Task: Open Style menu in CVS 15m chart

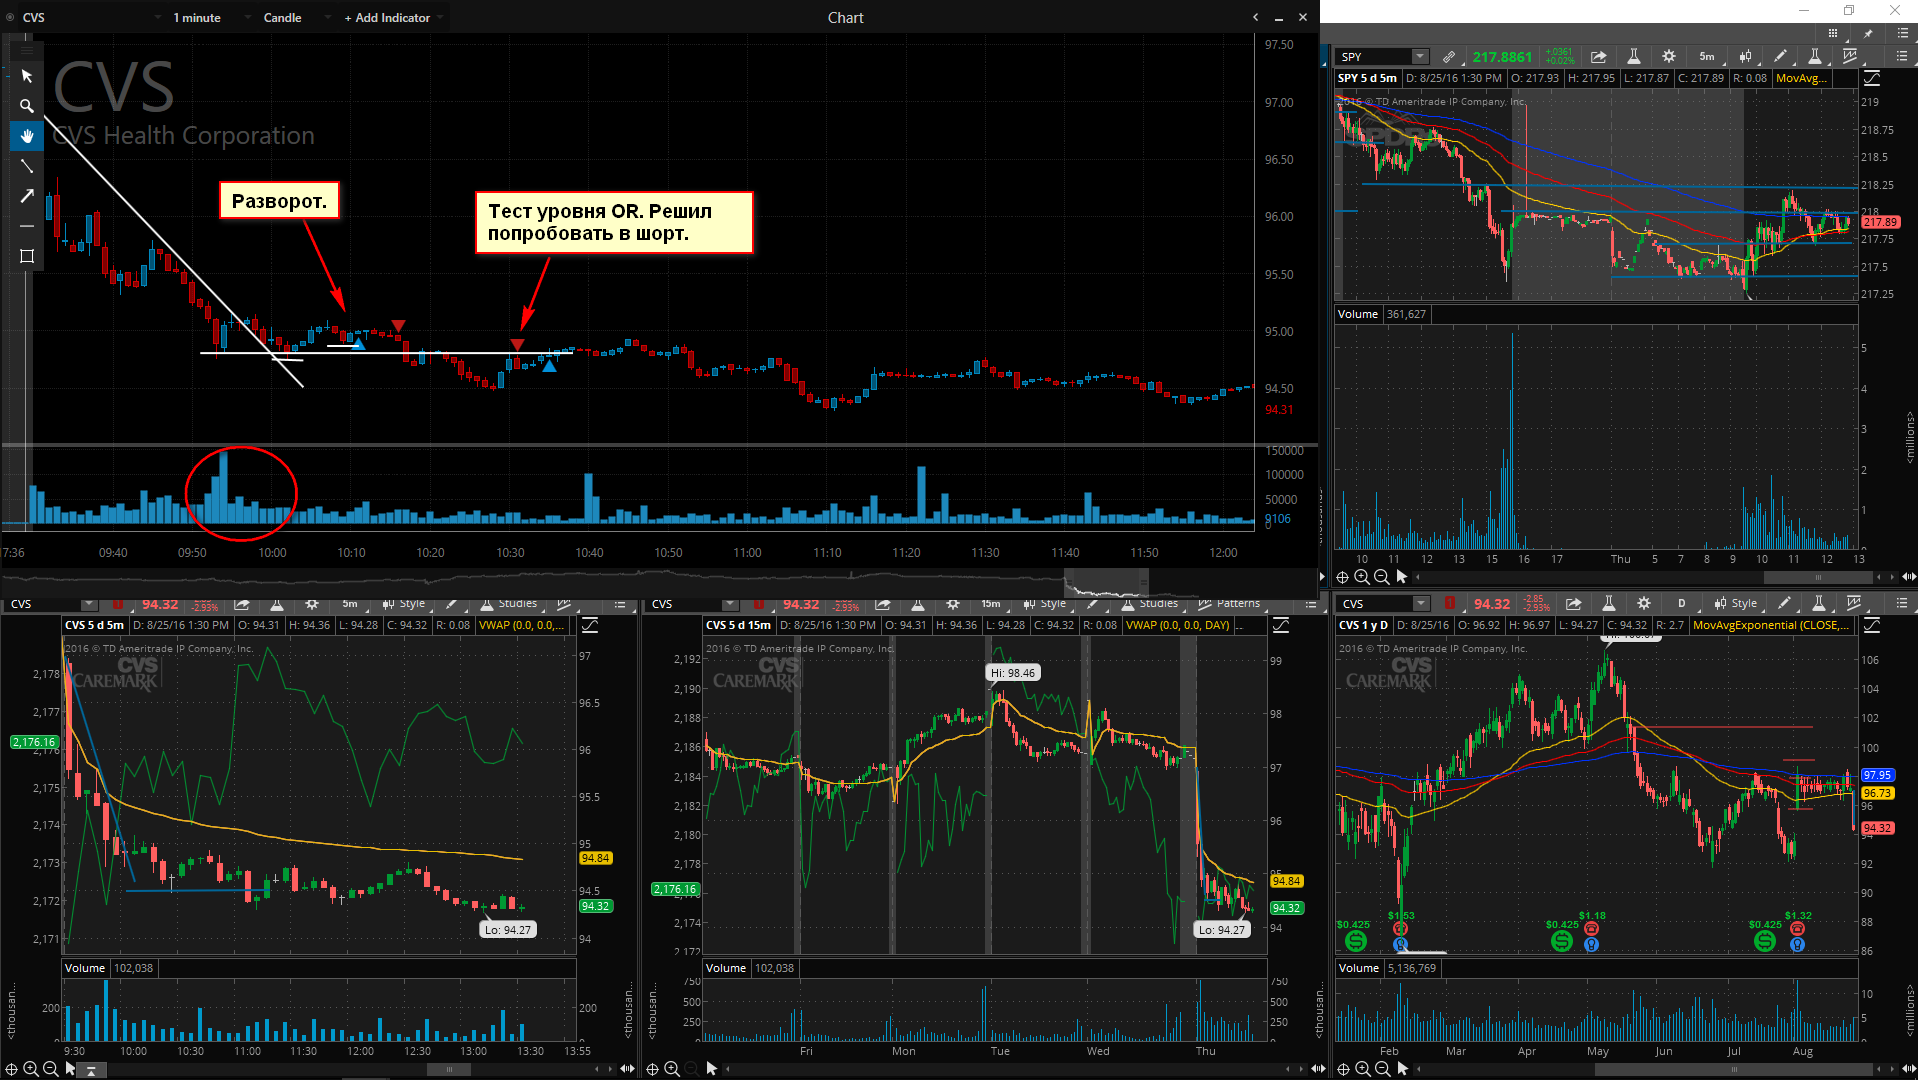Action: pos(1044,604)
